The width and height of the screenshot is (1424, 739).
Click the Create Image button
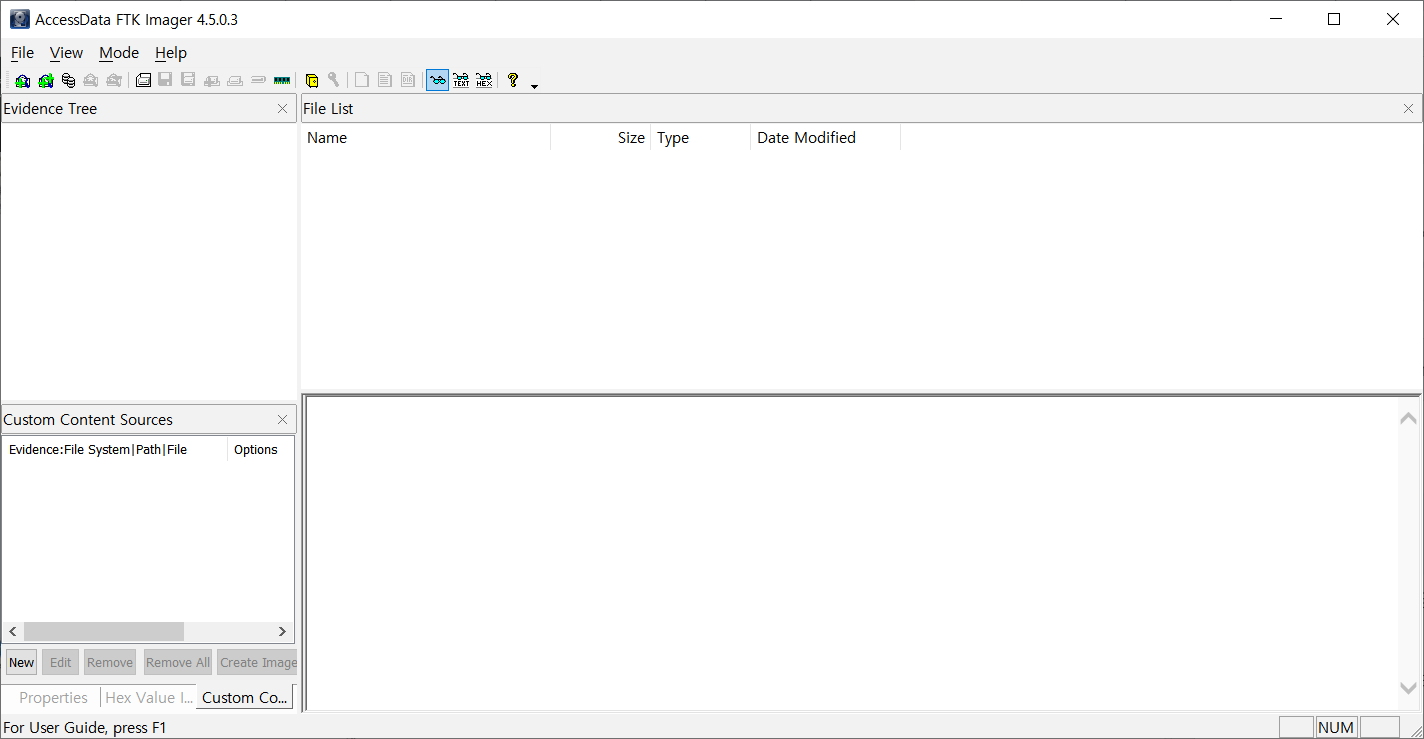click(x=257, y=662)
